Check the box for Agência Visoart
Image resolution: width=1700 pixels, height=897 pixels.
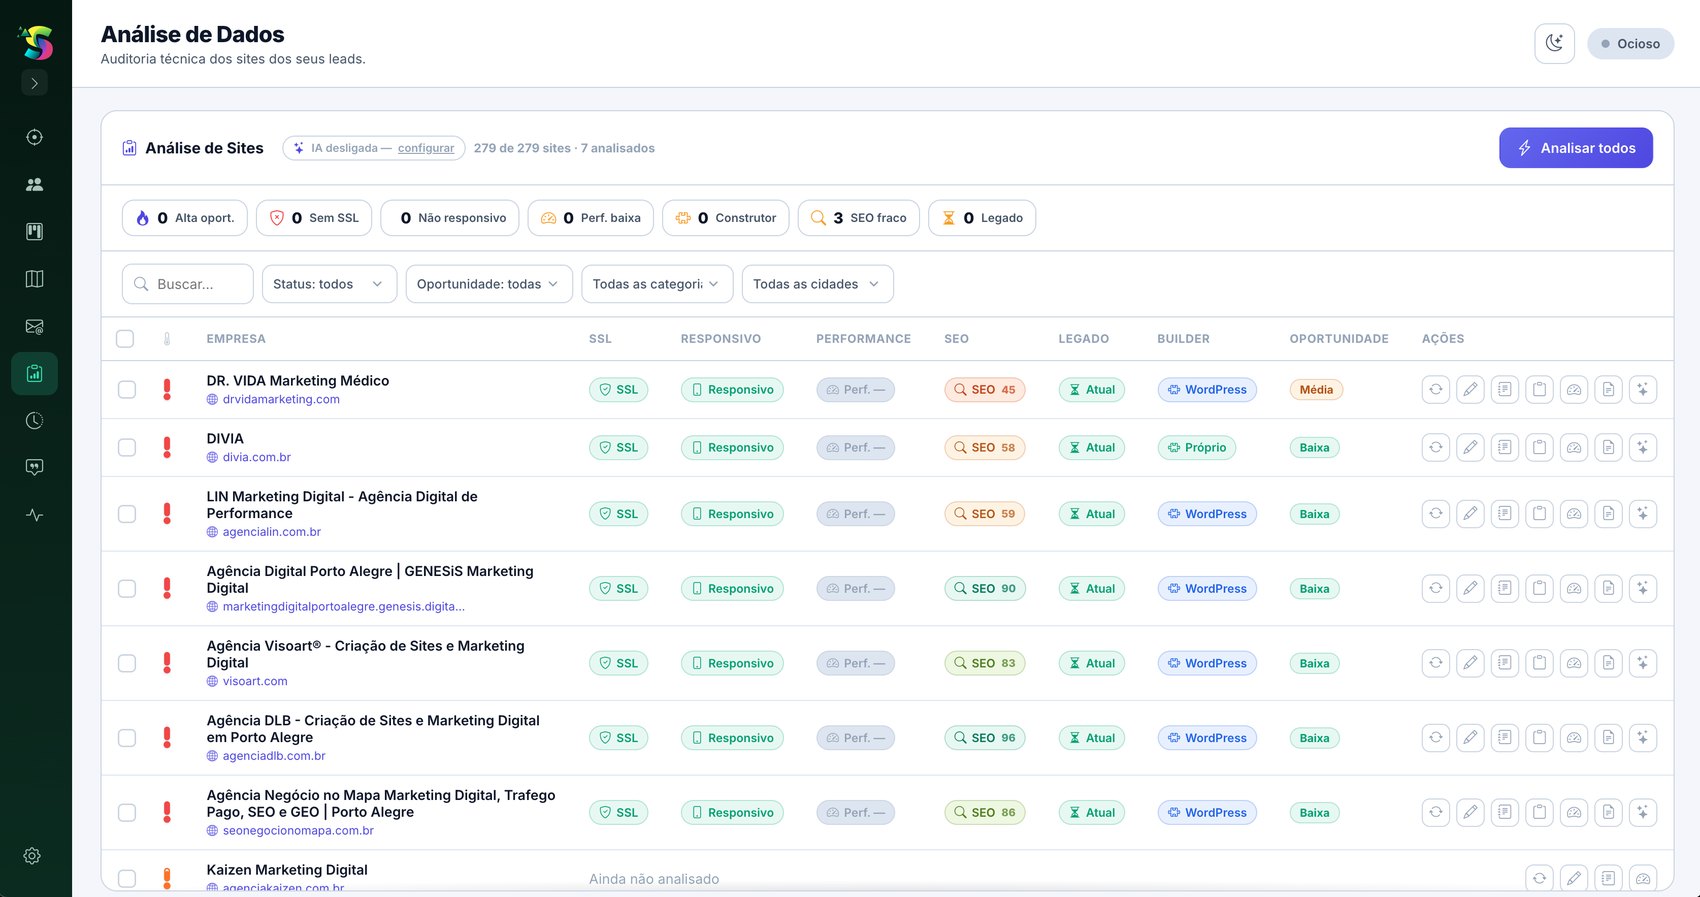point(127,663)
